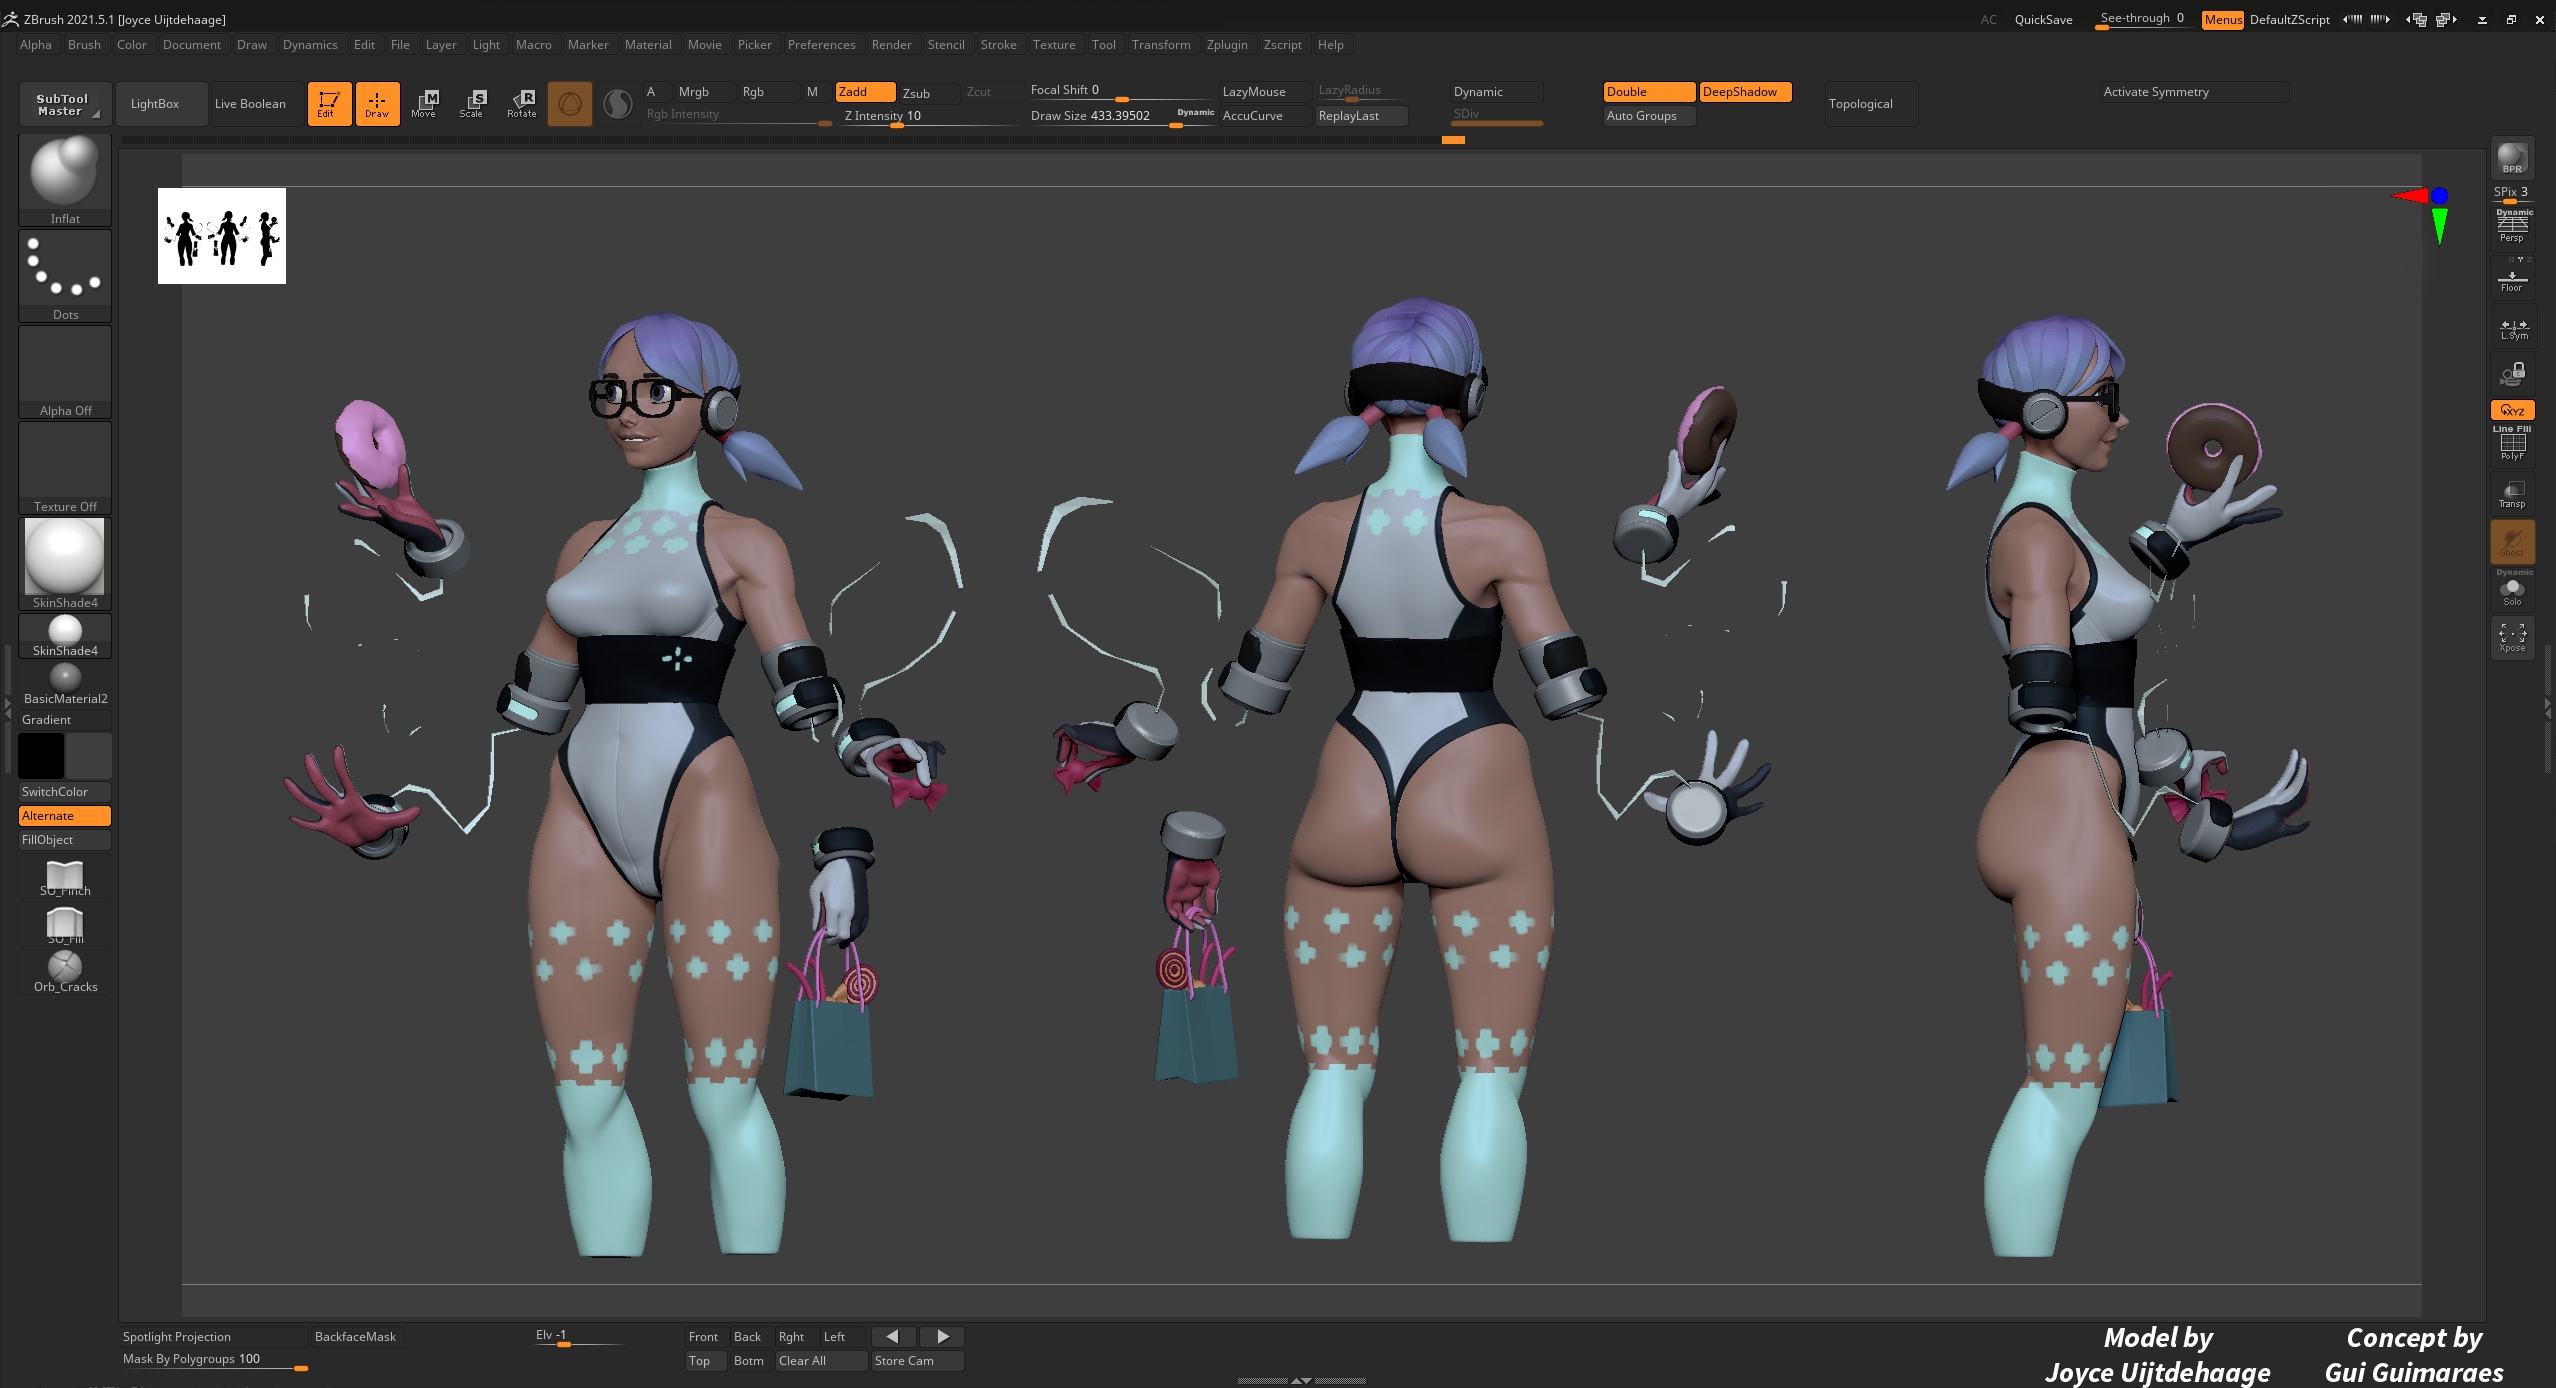Screen dimensions: 2556x1388
Task: Pick the black main color swatch
Action: coord(41,756)
